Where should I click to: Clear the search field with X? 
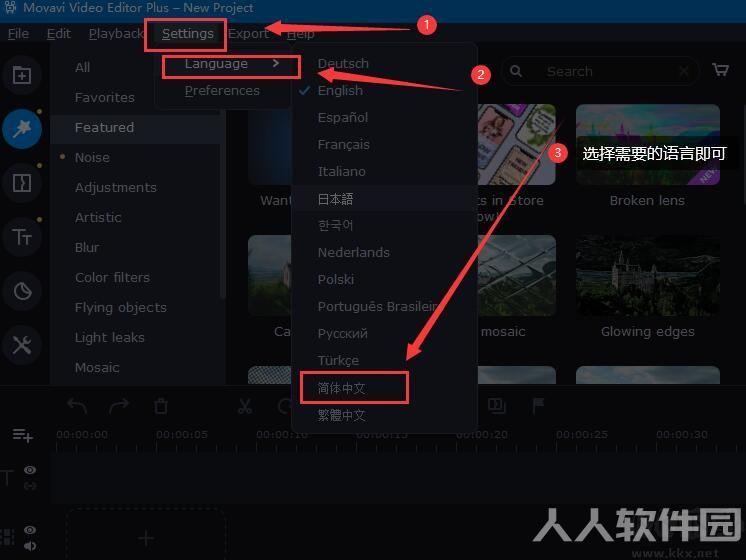684,71
